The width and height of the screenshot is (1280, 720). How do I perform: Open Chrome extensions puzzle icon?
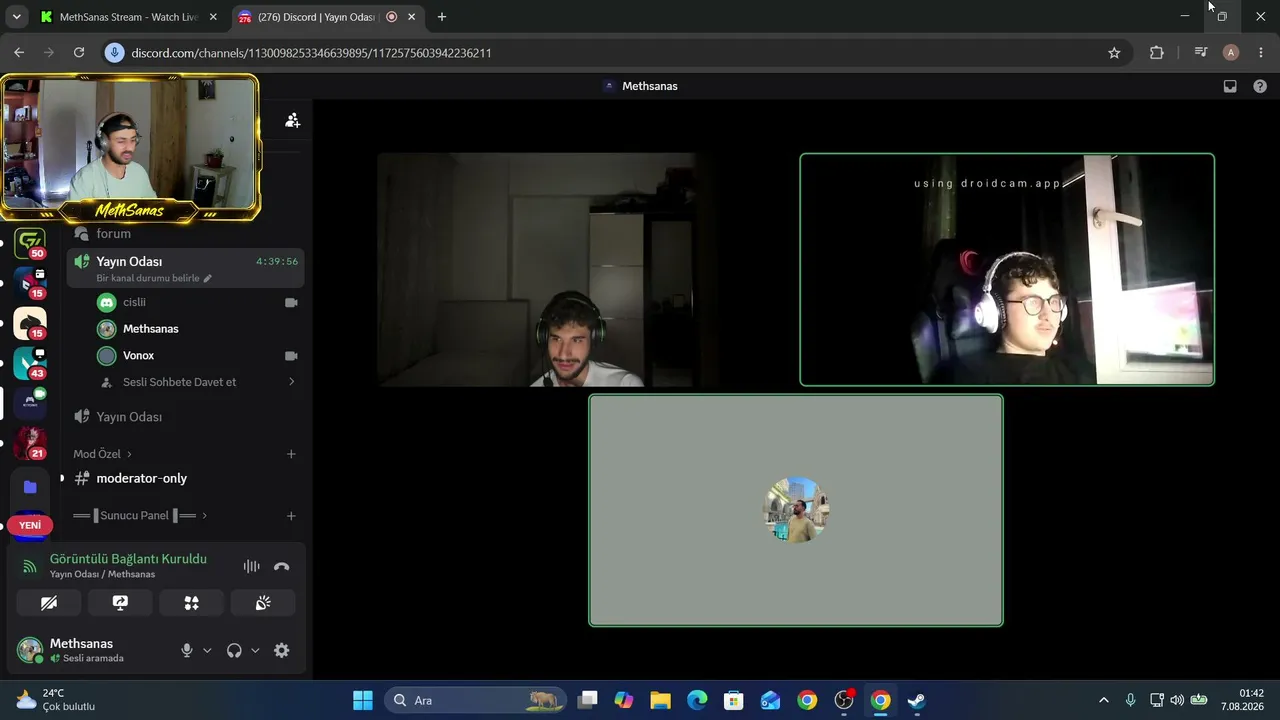tap(1157, 53)
